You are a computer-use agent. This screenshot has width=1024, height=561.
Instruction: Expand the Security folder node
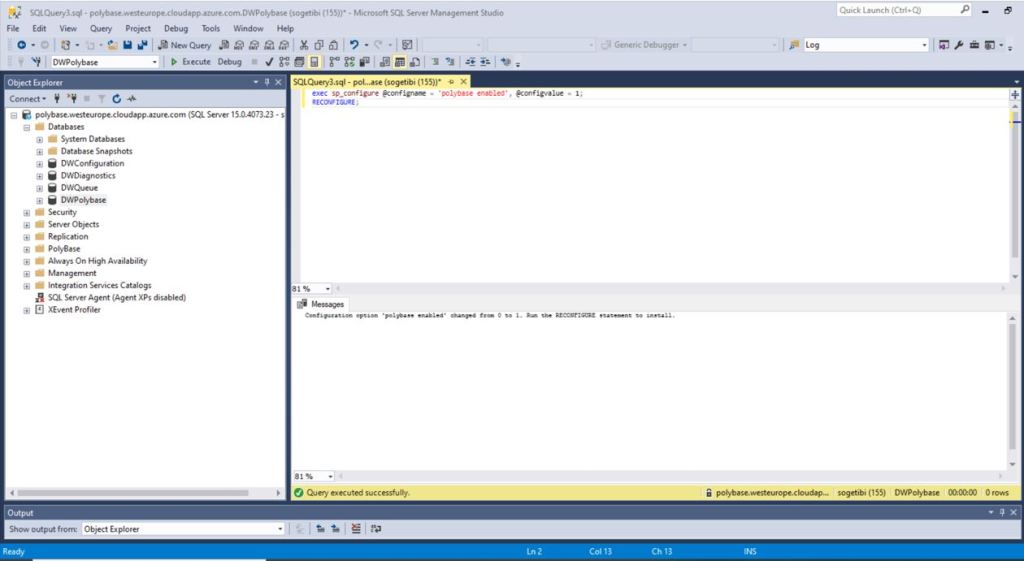tap(27, 212)
